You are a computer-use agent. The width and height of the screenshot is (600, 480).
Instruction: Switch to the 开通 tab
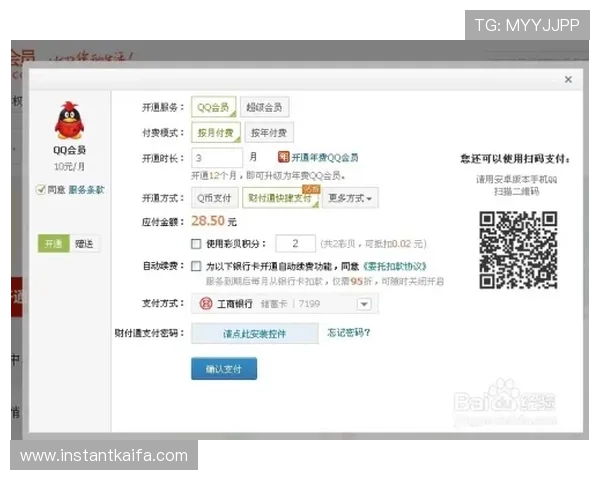pyautogui.click(x=54, y=243)
